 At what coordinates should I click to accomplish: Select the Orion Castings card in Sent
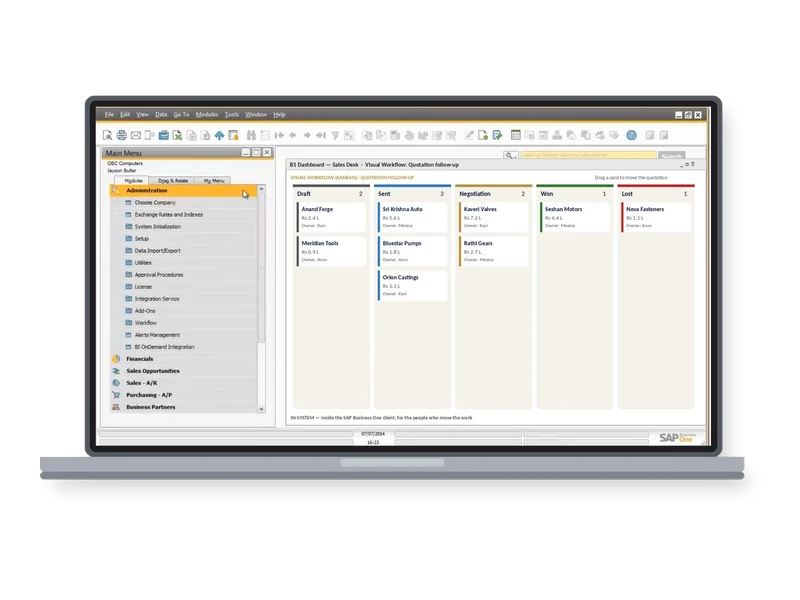(413, 285)
